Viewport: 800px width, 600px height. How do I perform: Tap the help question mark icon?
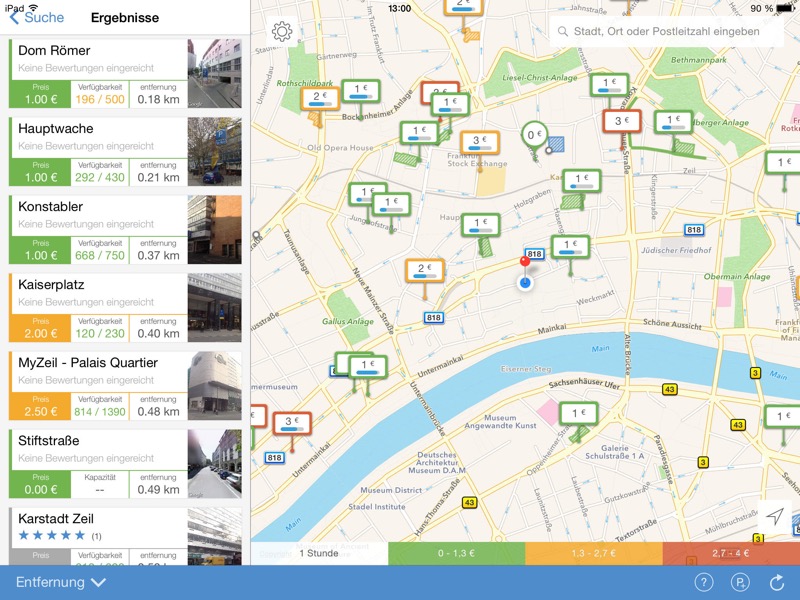tap(704, 582)
